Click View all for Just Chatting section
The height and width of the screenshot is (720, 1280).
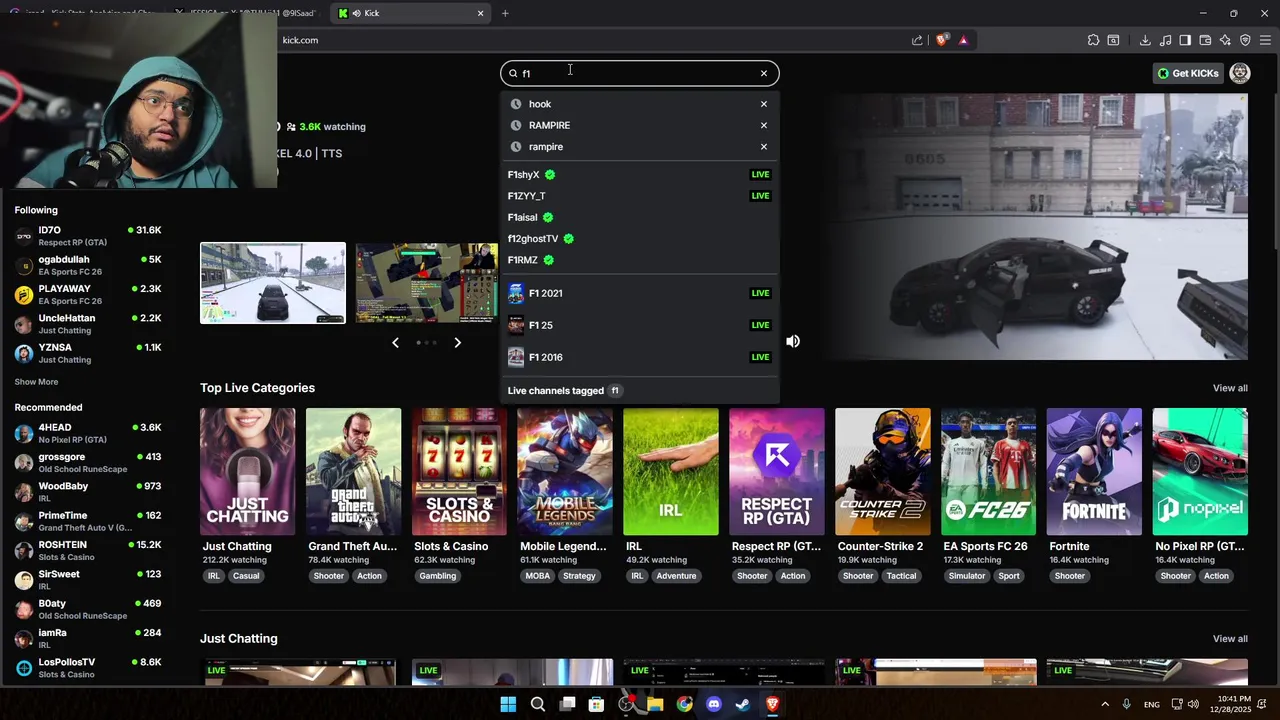click(1230, 639)
